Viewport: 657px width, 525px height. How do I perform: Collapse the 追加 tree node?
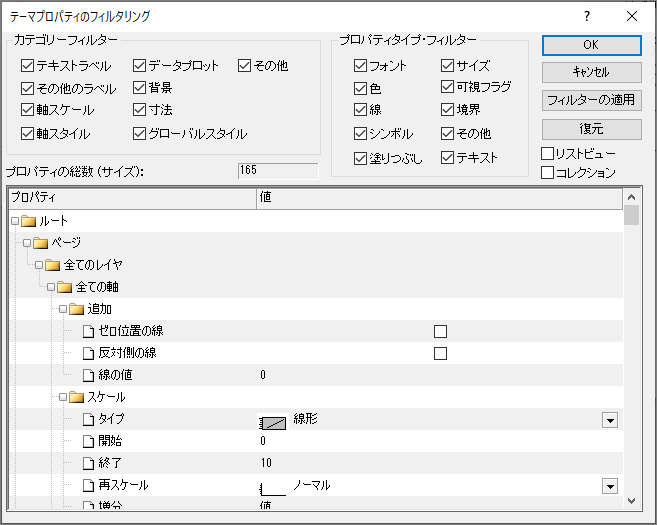pos(63,309)
